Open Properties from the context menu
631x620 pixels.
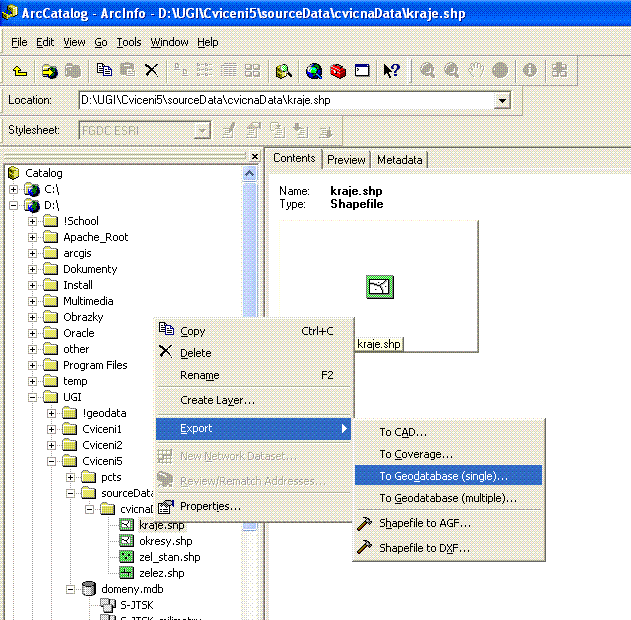254,507
